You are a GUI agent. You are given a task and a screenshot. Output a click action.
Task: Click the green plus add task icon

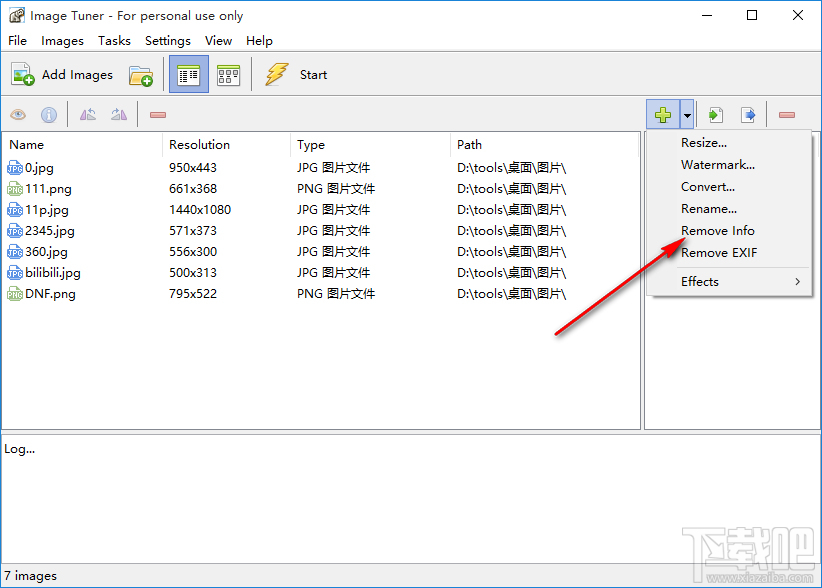662,115
